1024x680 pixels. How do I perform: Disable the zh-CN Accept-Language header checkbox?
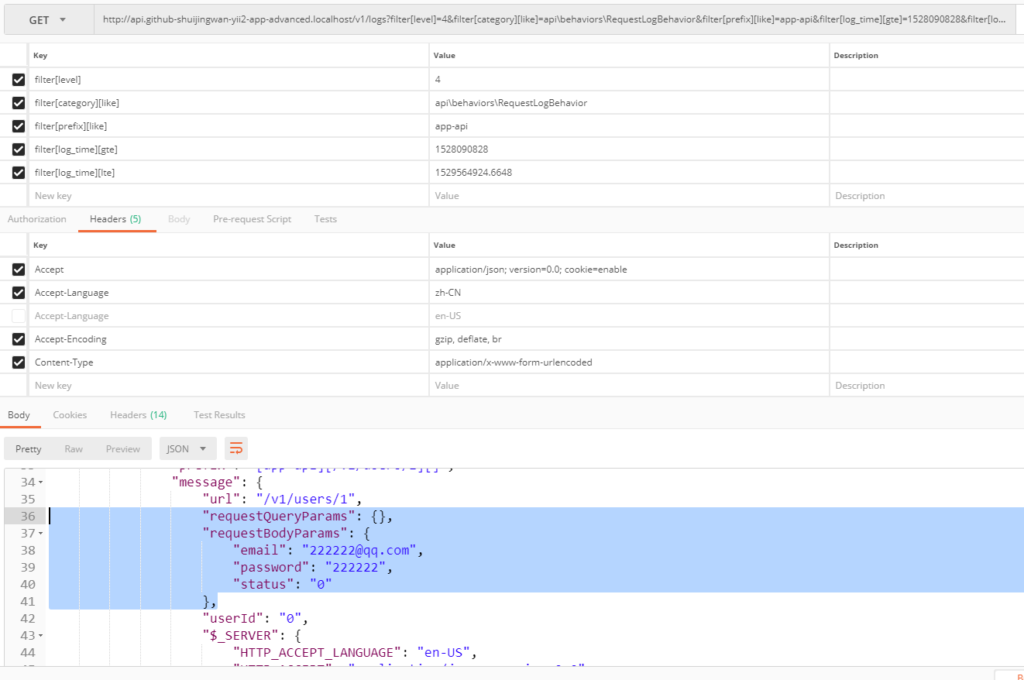coord(18,293)
